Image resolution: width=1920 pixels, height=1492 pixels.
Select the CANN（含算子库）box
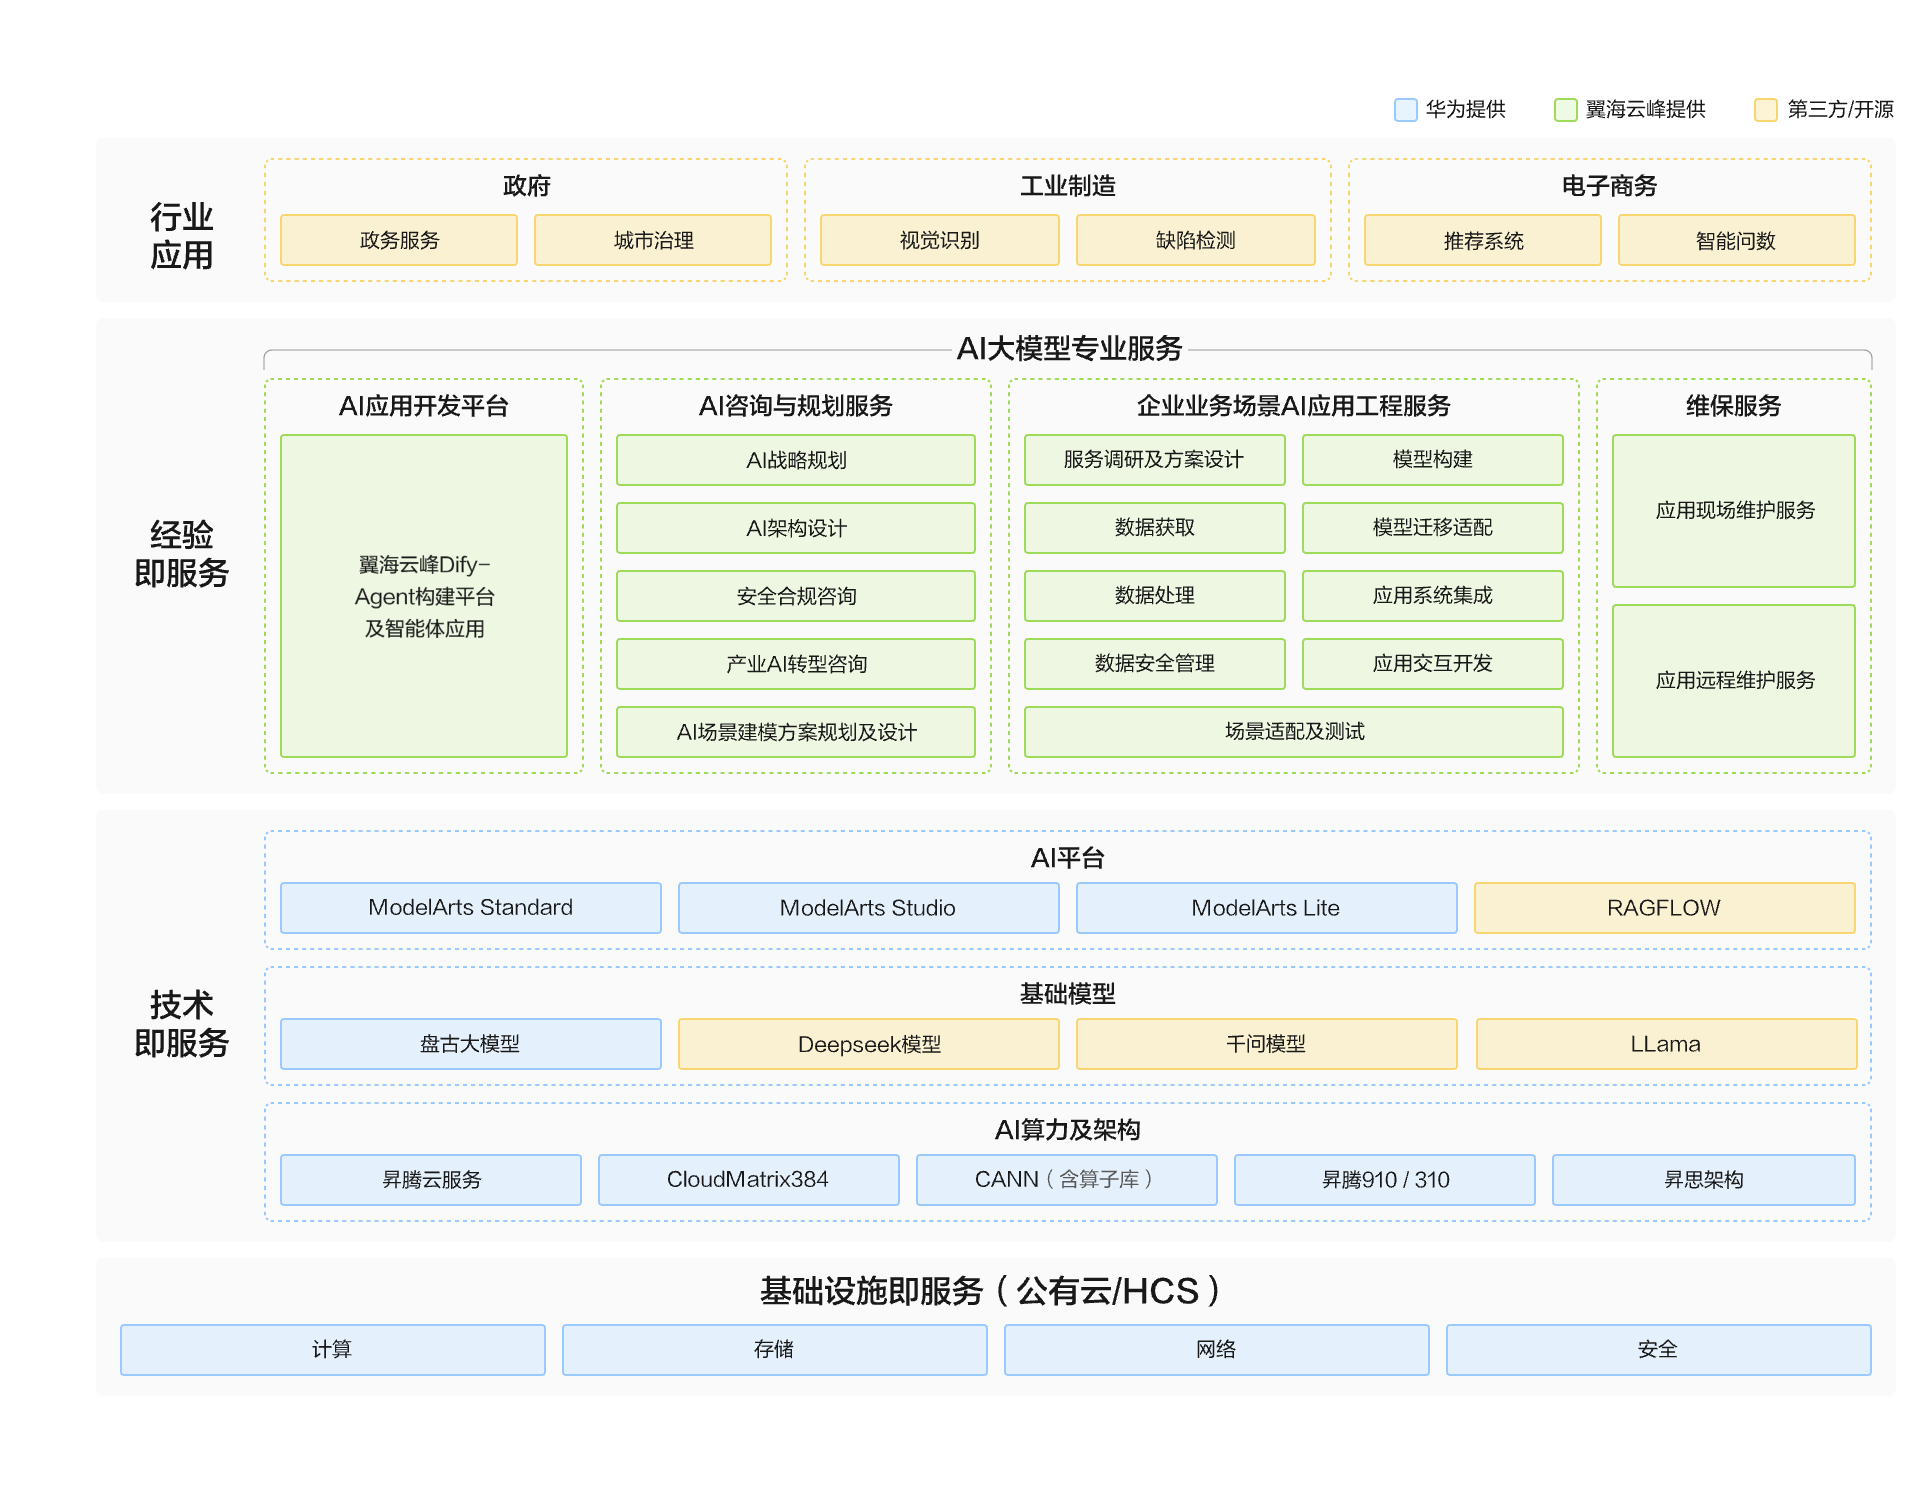click(x=1067, y=1180)
